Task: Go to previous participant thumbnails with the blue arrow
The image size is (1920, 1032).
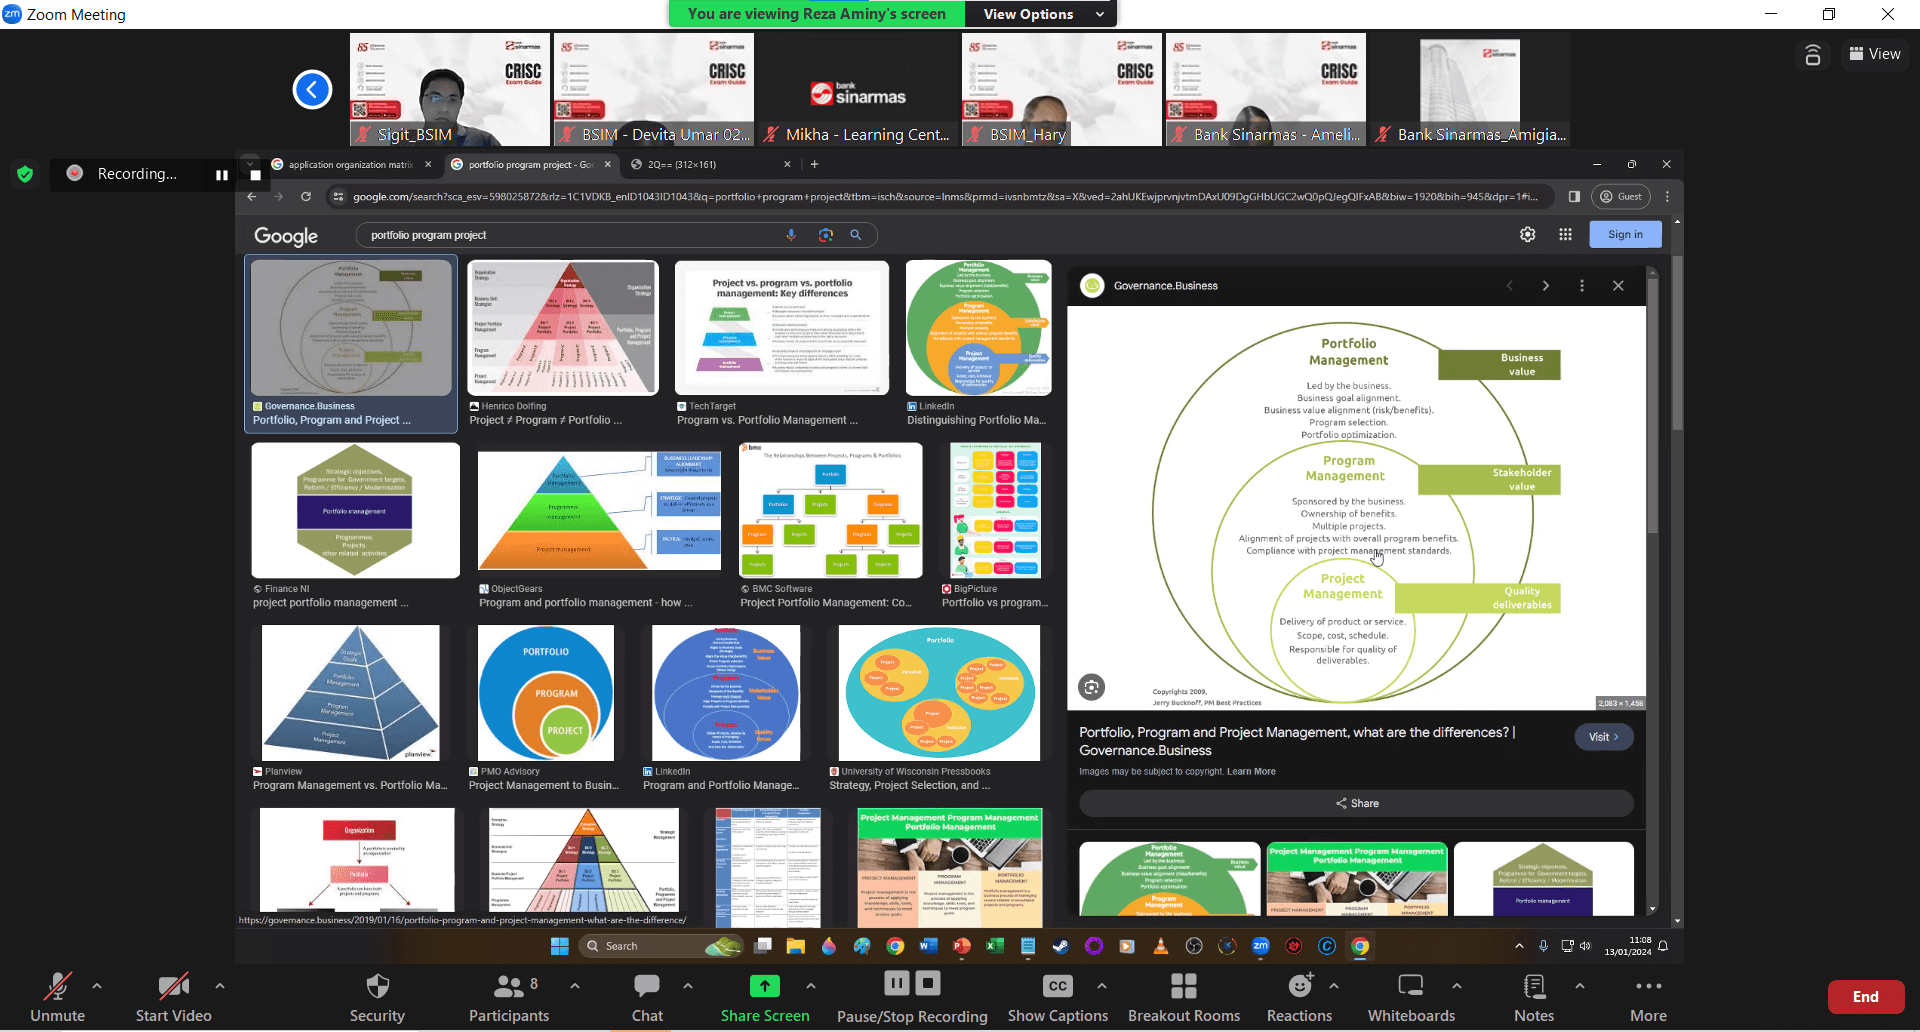Action: tap(312, 90)
